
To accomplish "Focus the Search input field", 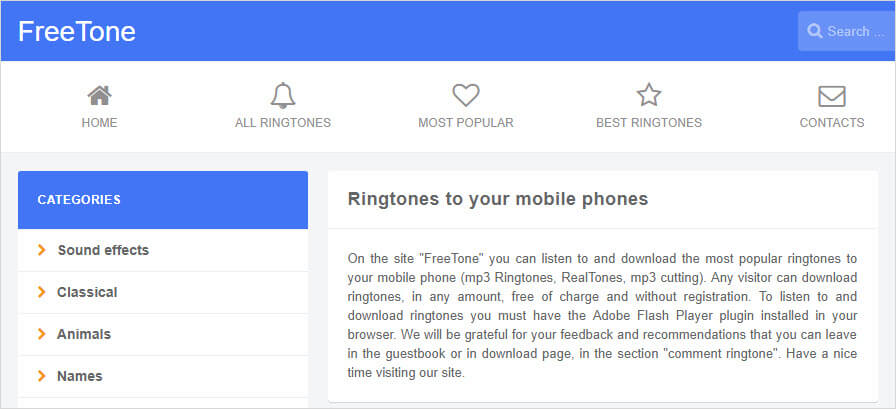I will pyautogui.click(x=855, y=31).
